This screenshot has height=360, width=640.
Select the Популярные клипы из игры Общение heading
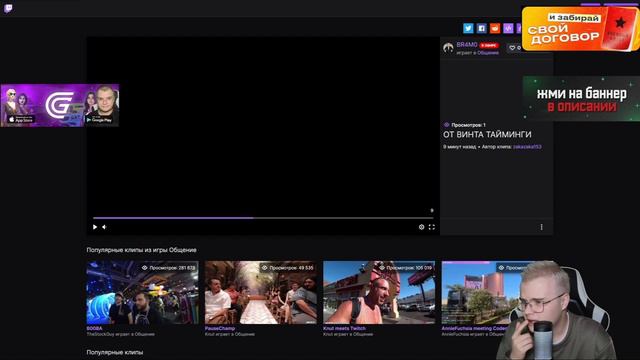point(141,250)
